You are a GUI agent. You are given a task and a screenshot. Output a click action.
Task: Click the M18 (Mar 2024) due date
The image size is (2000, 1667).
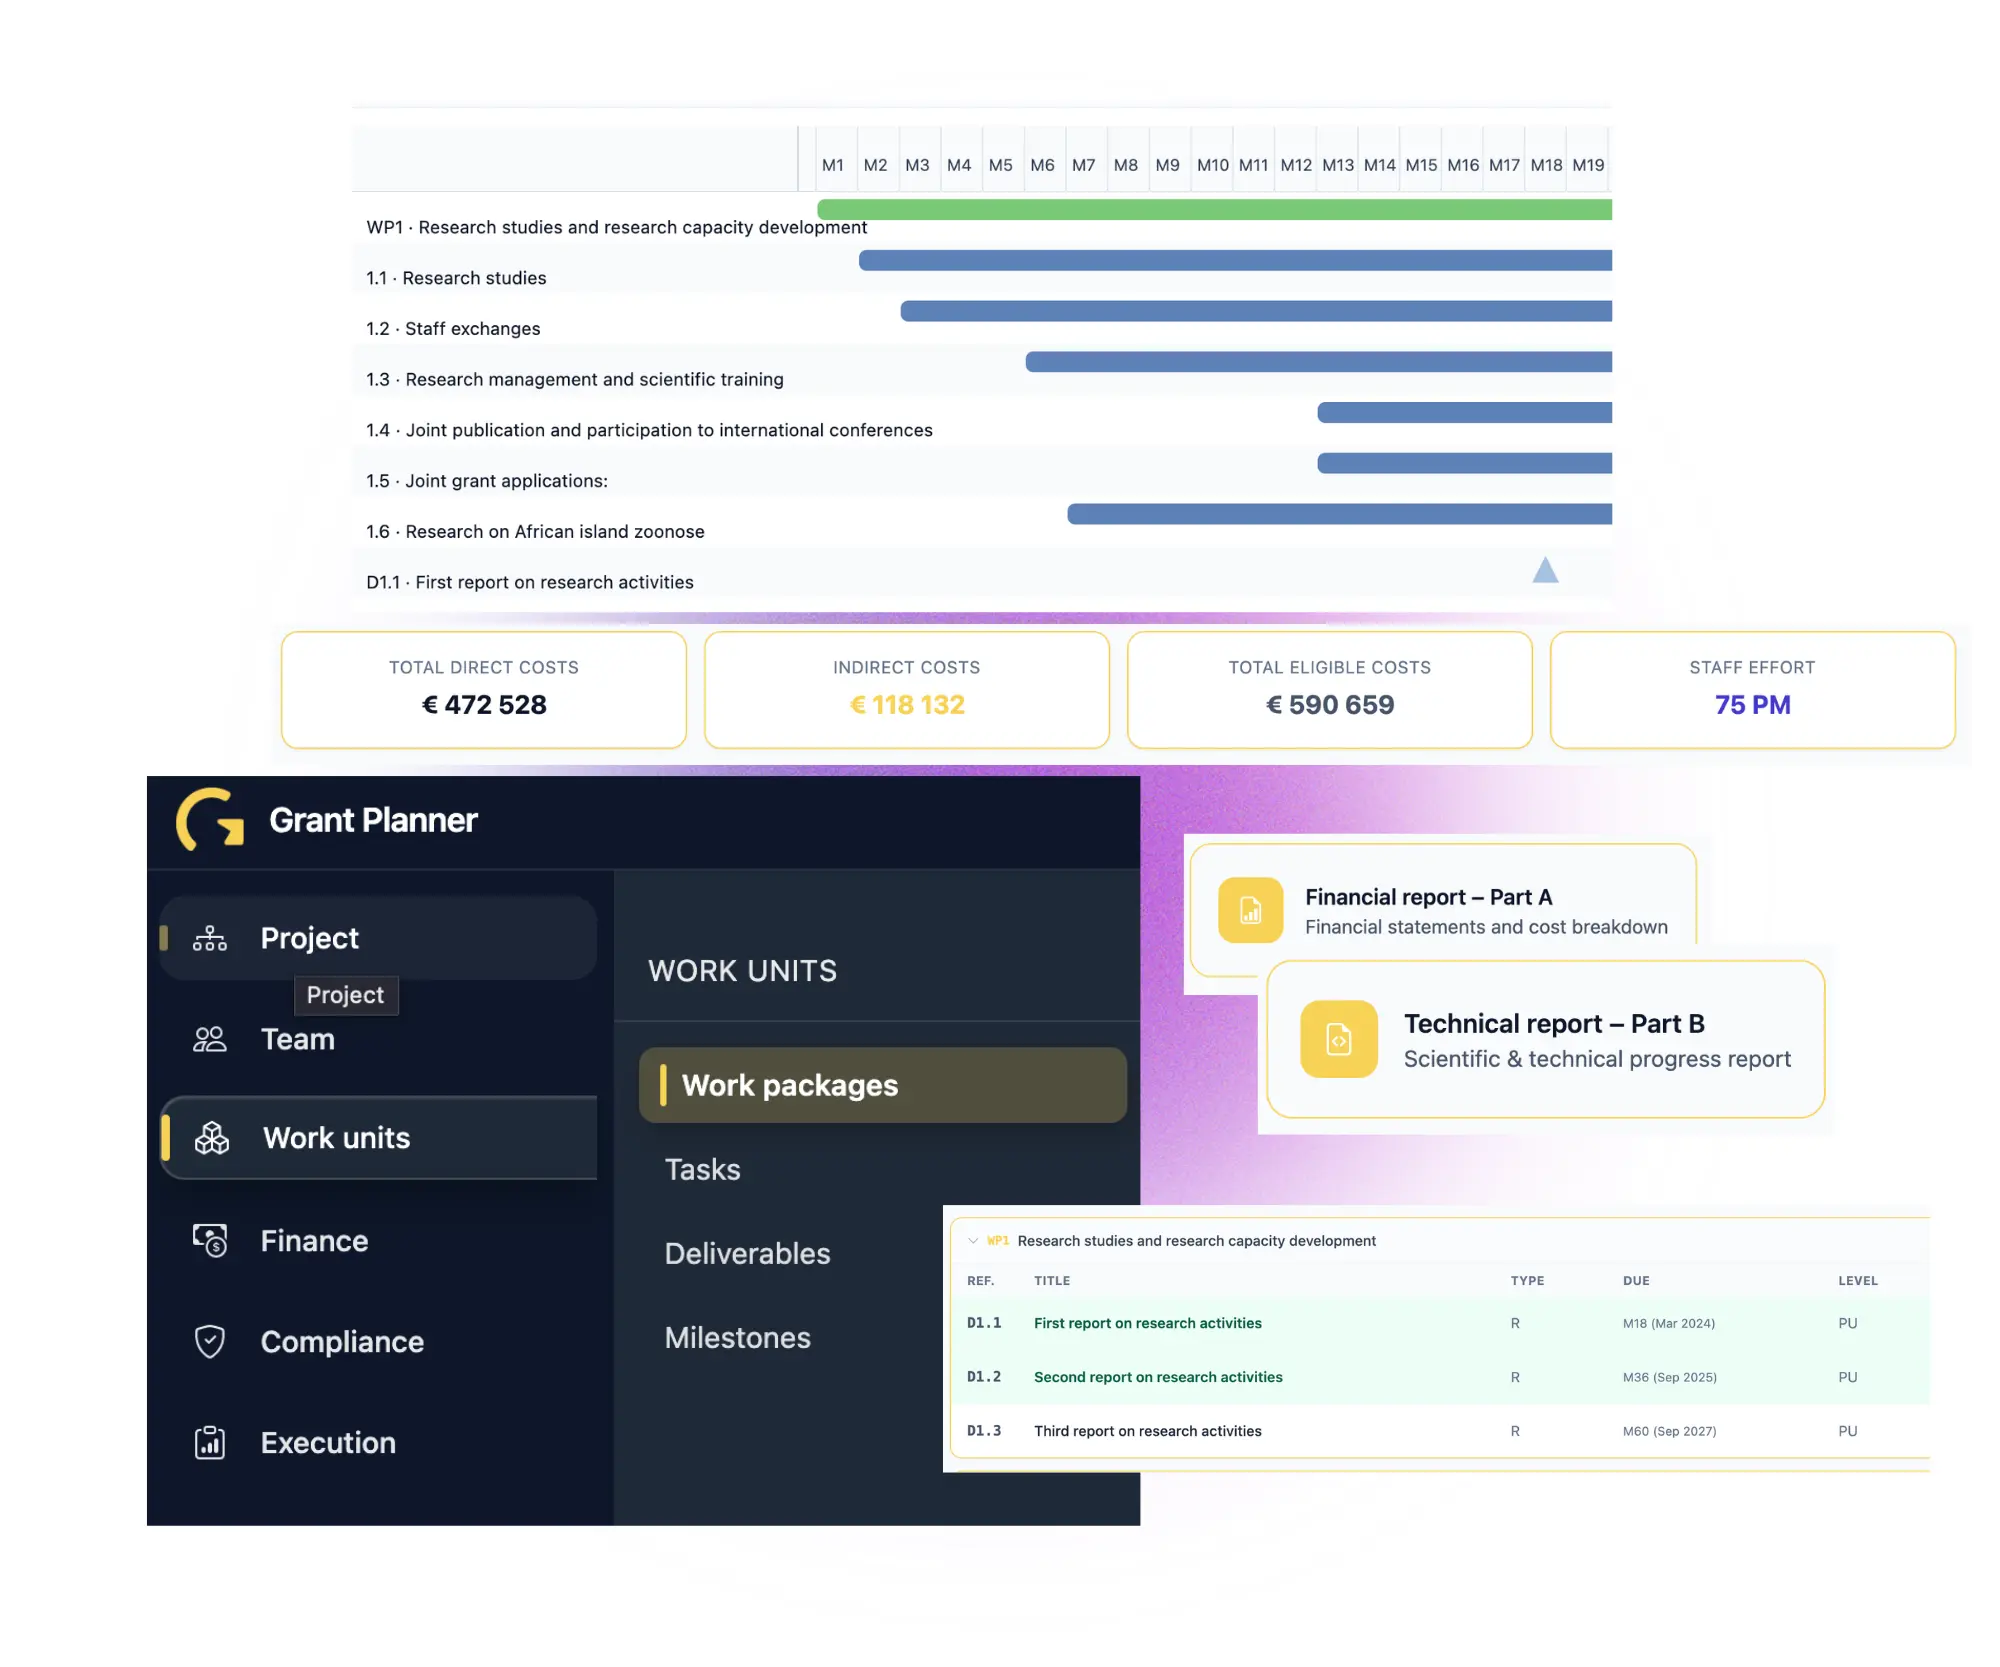1669,1324
